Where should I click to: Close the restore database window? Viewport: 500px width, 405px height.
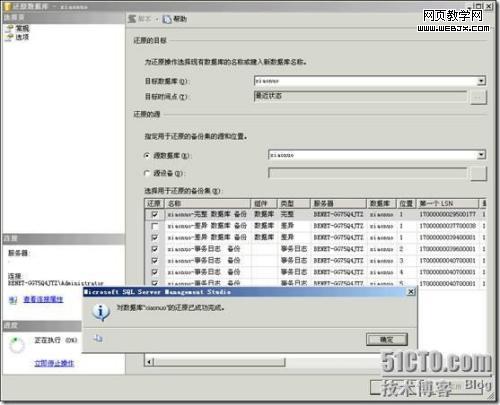pos(488,6)
